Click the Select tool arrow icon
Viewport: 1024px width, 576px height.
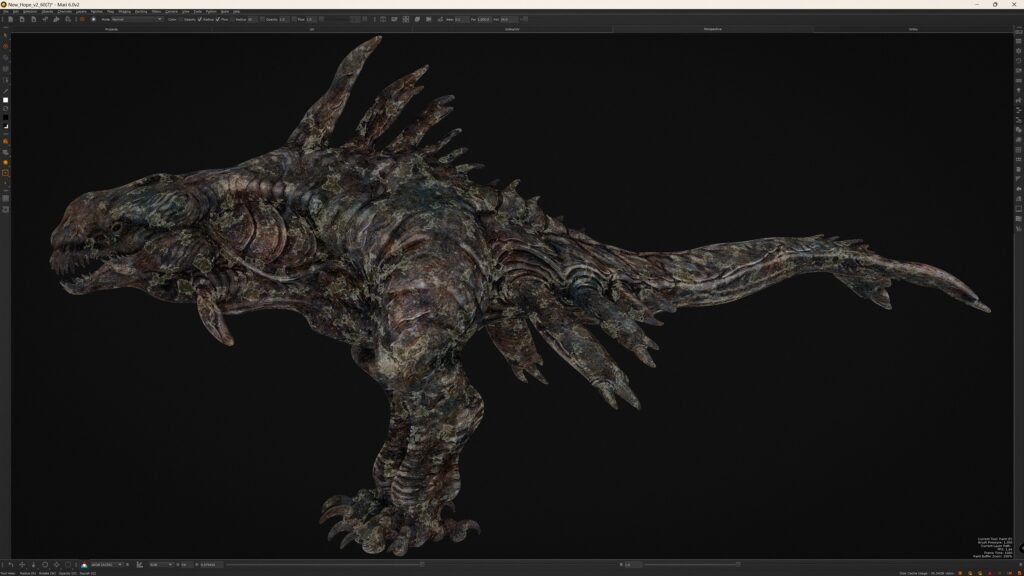pos(5,35)
